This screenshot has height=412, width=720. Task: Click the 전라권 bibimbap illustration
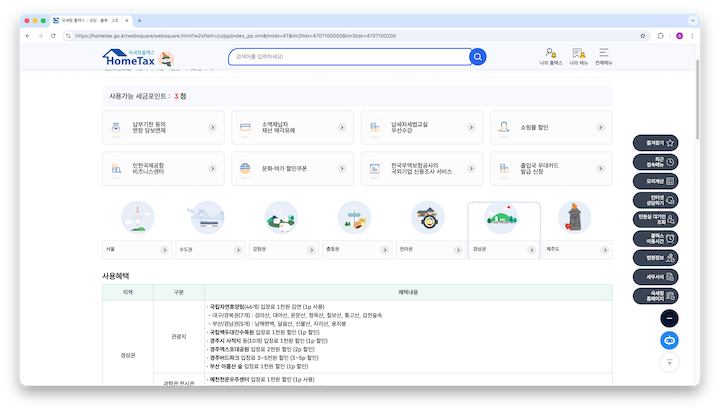point(428,217)
